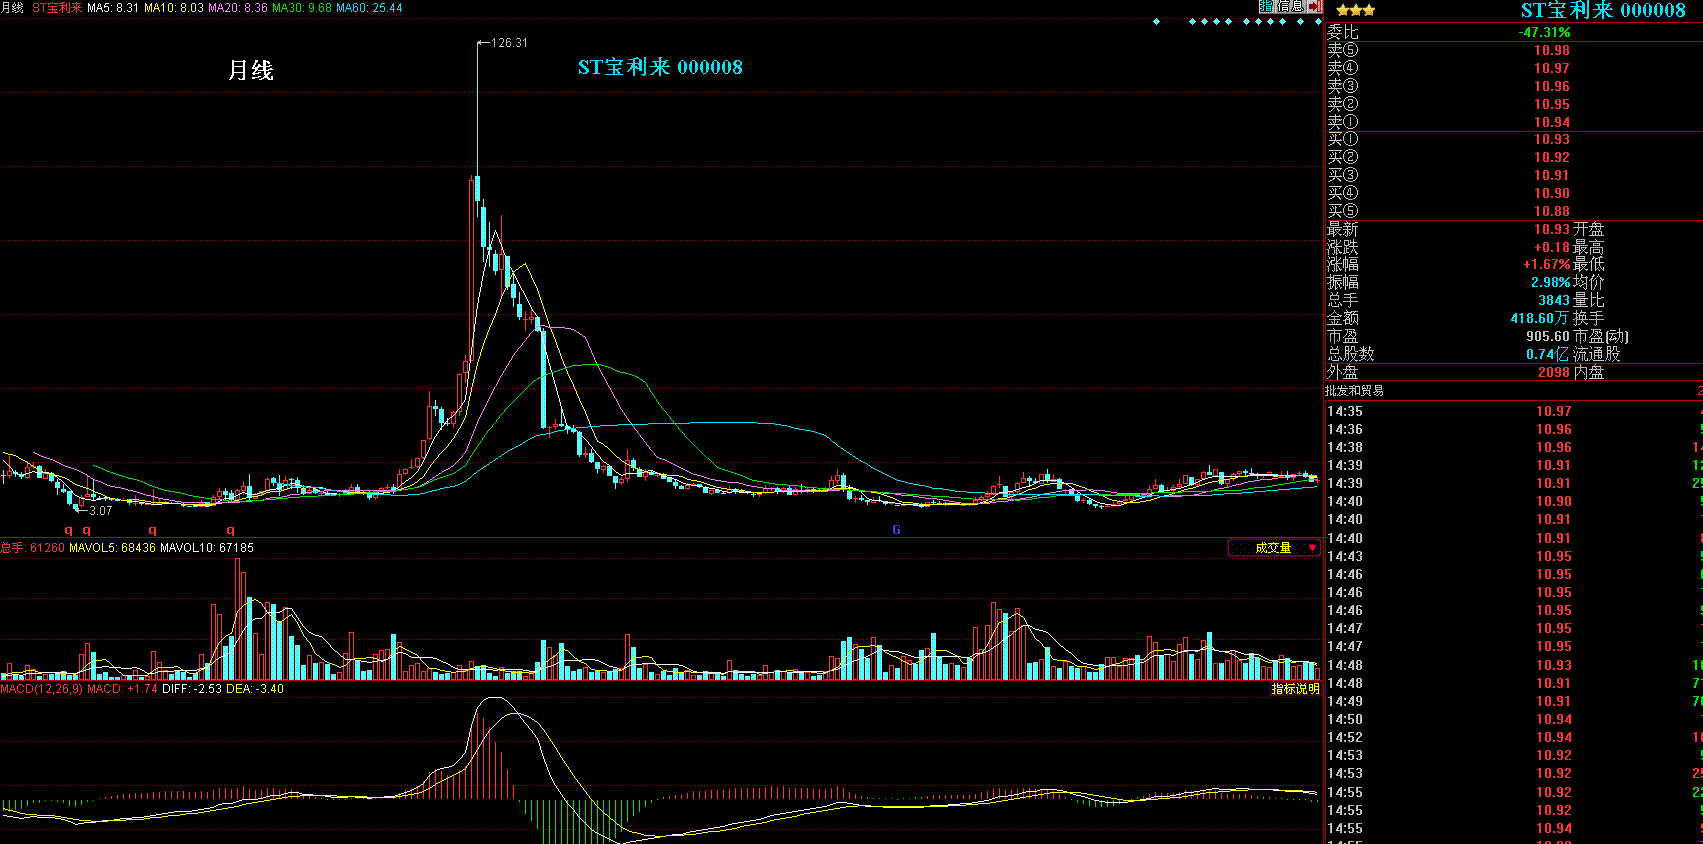Select the 卖④ ask row at 10.97
Image resolution: width=1703 pixels, height=844 pixels.
(x=1514, y=68)
